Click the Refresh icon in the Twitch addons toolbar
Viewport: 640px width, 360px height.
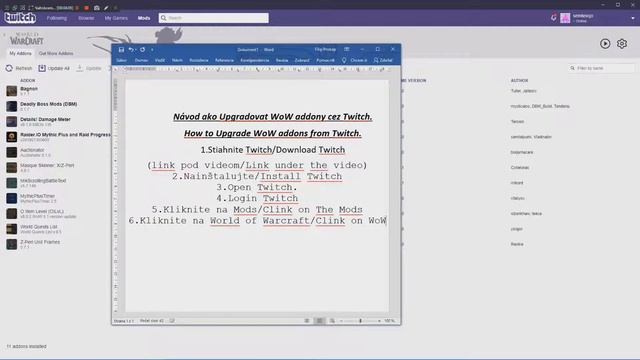[x=9, y=68]
